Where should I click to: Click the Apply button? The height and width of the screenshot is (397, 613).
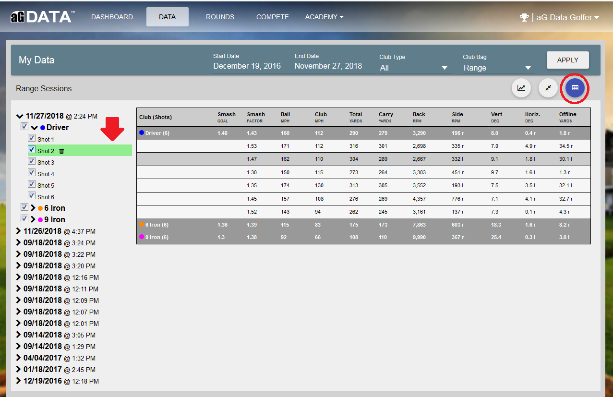point(568,60)
